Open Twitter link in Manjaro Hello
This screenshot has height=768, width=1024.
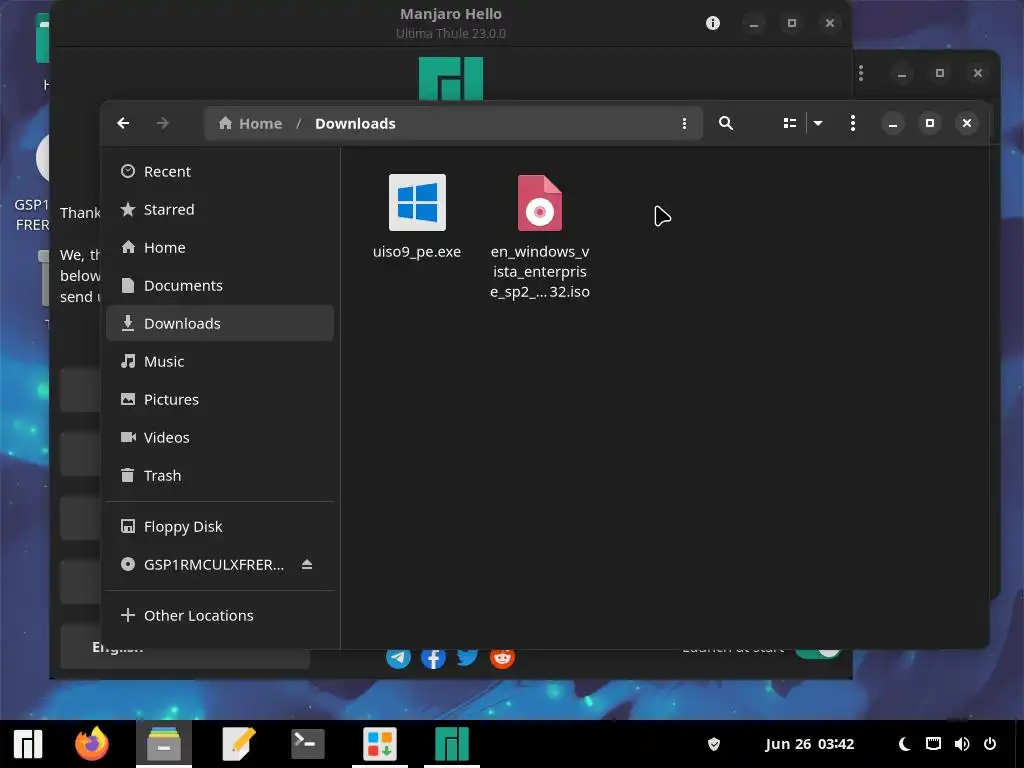pos(468,658)
